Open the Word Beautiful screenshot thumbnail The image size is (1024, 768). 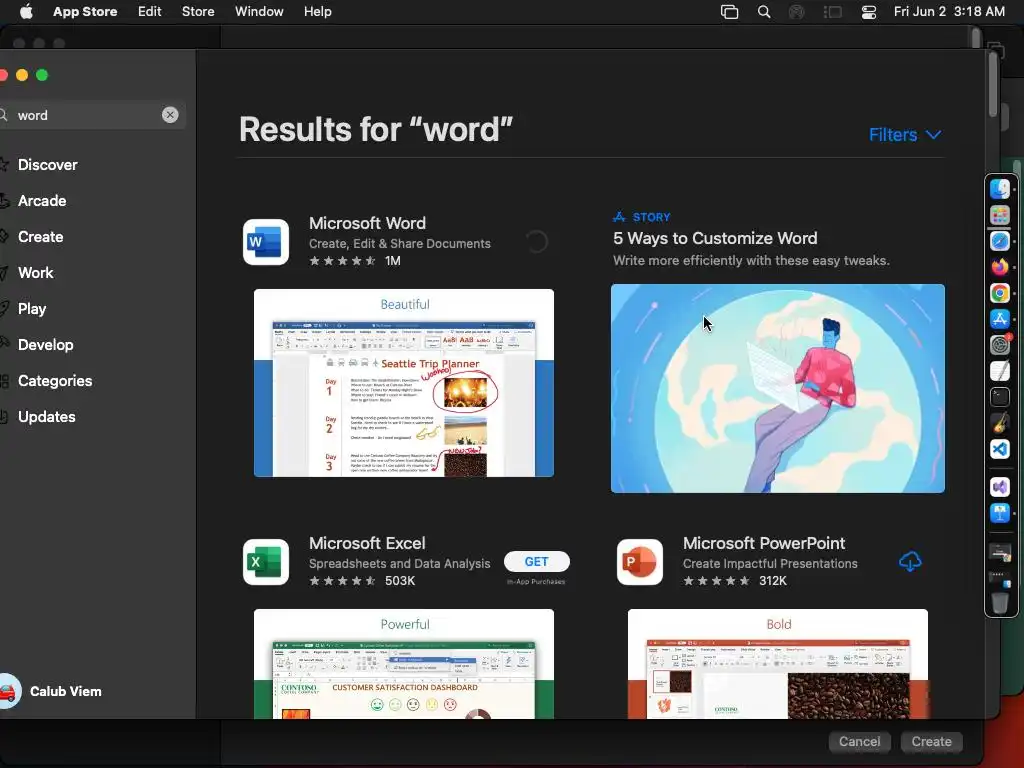point(404,383)
